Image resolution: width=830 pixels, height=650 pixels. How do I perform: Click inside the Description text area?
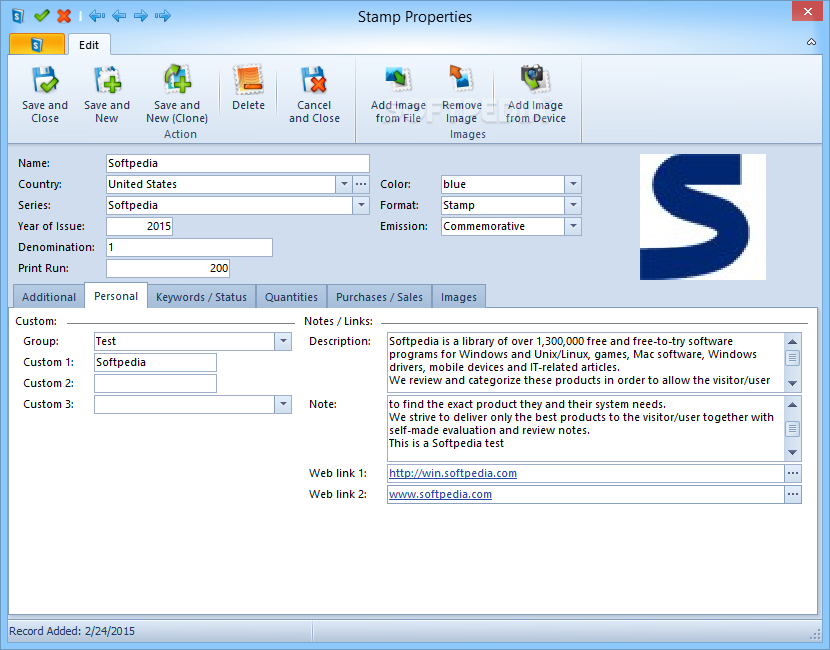click(x=585, y=362)
